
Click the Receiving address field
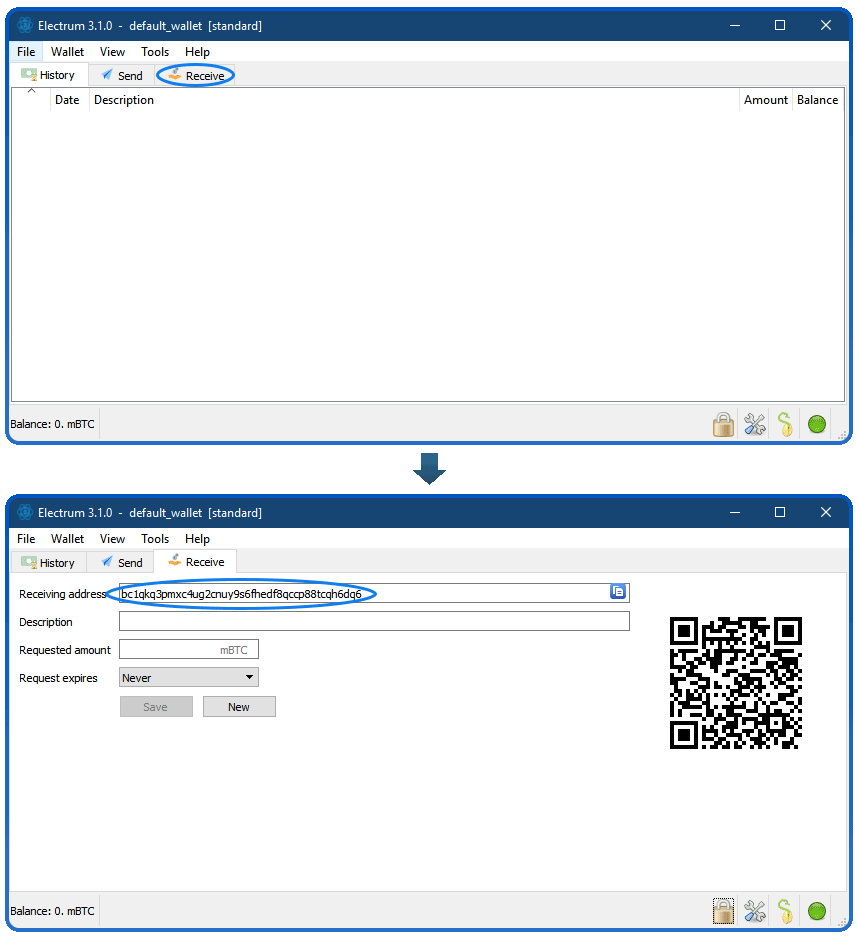point(374,593)
